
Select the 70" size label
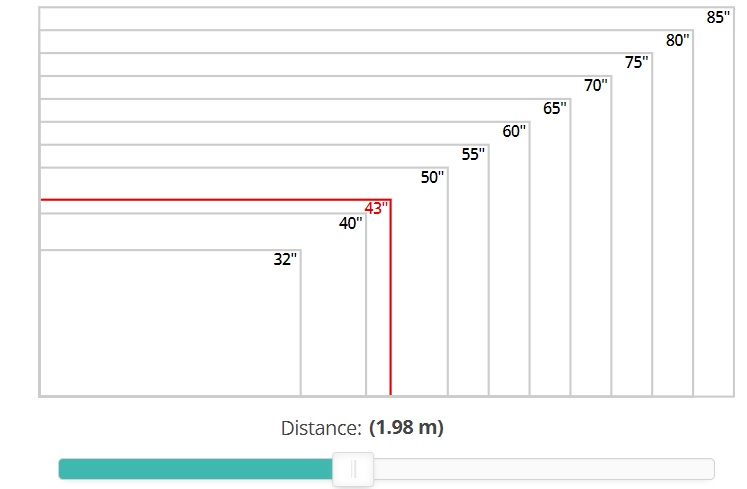pos(596,85)
